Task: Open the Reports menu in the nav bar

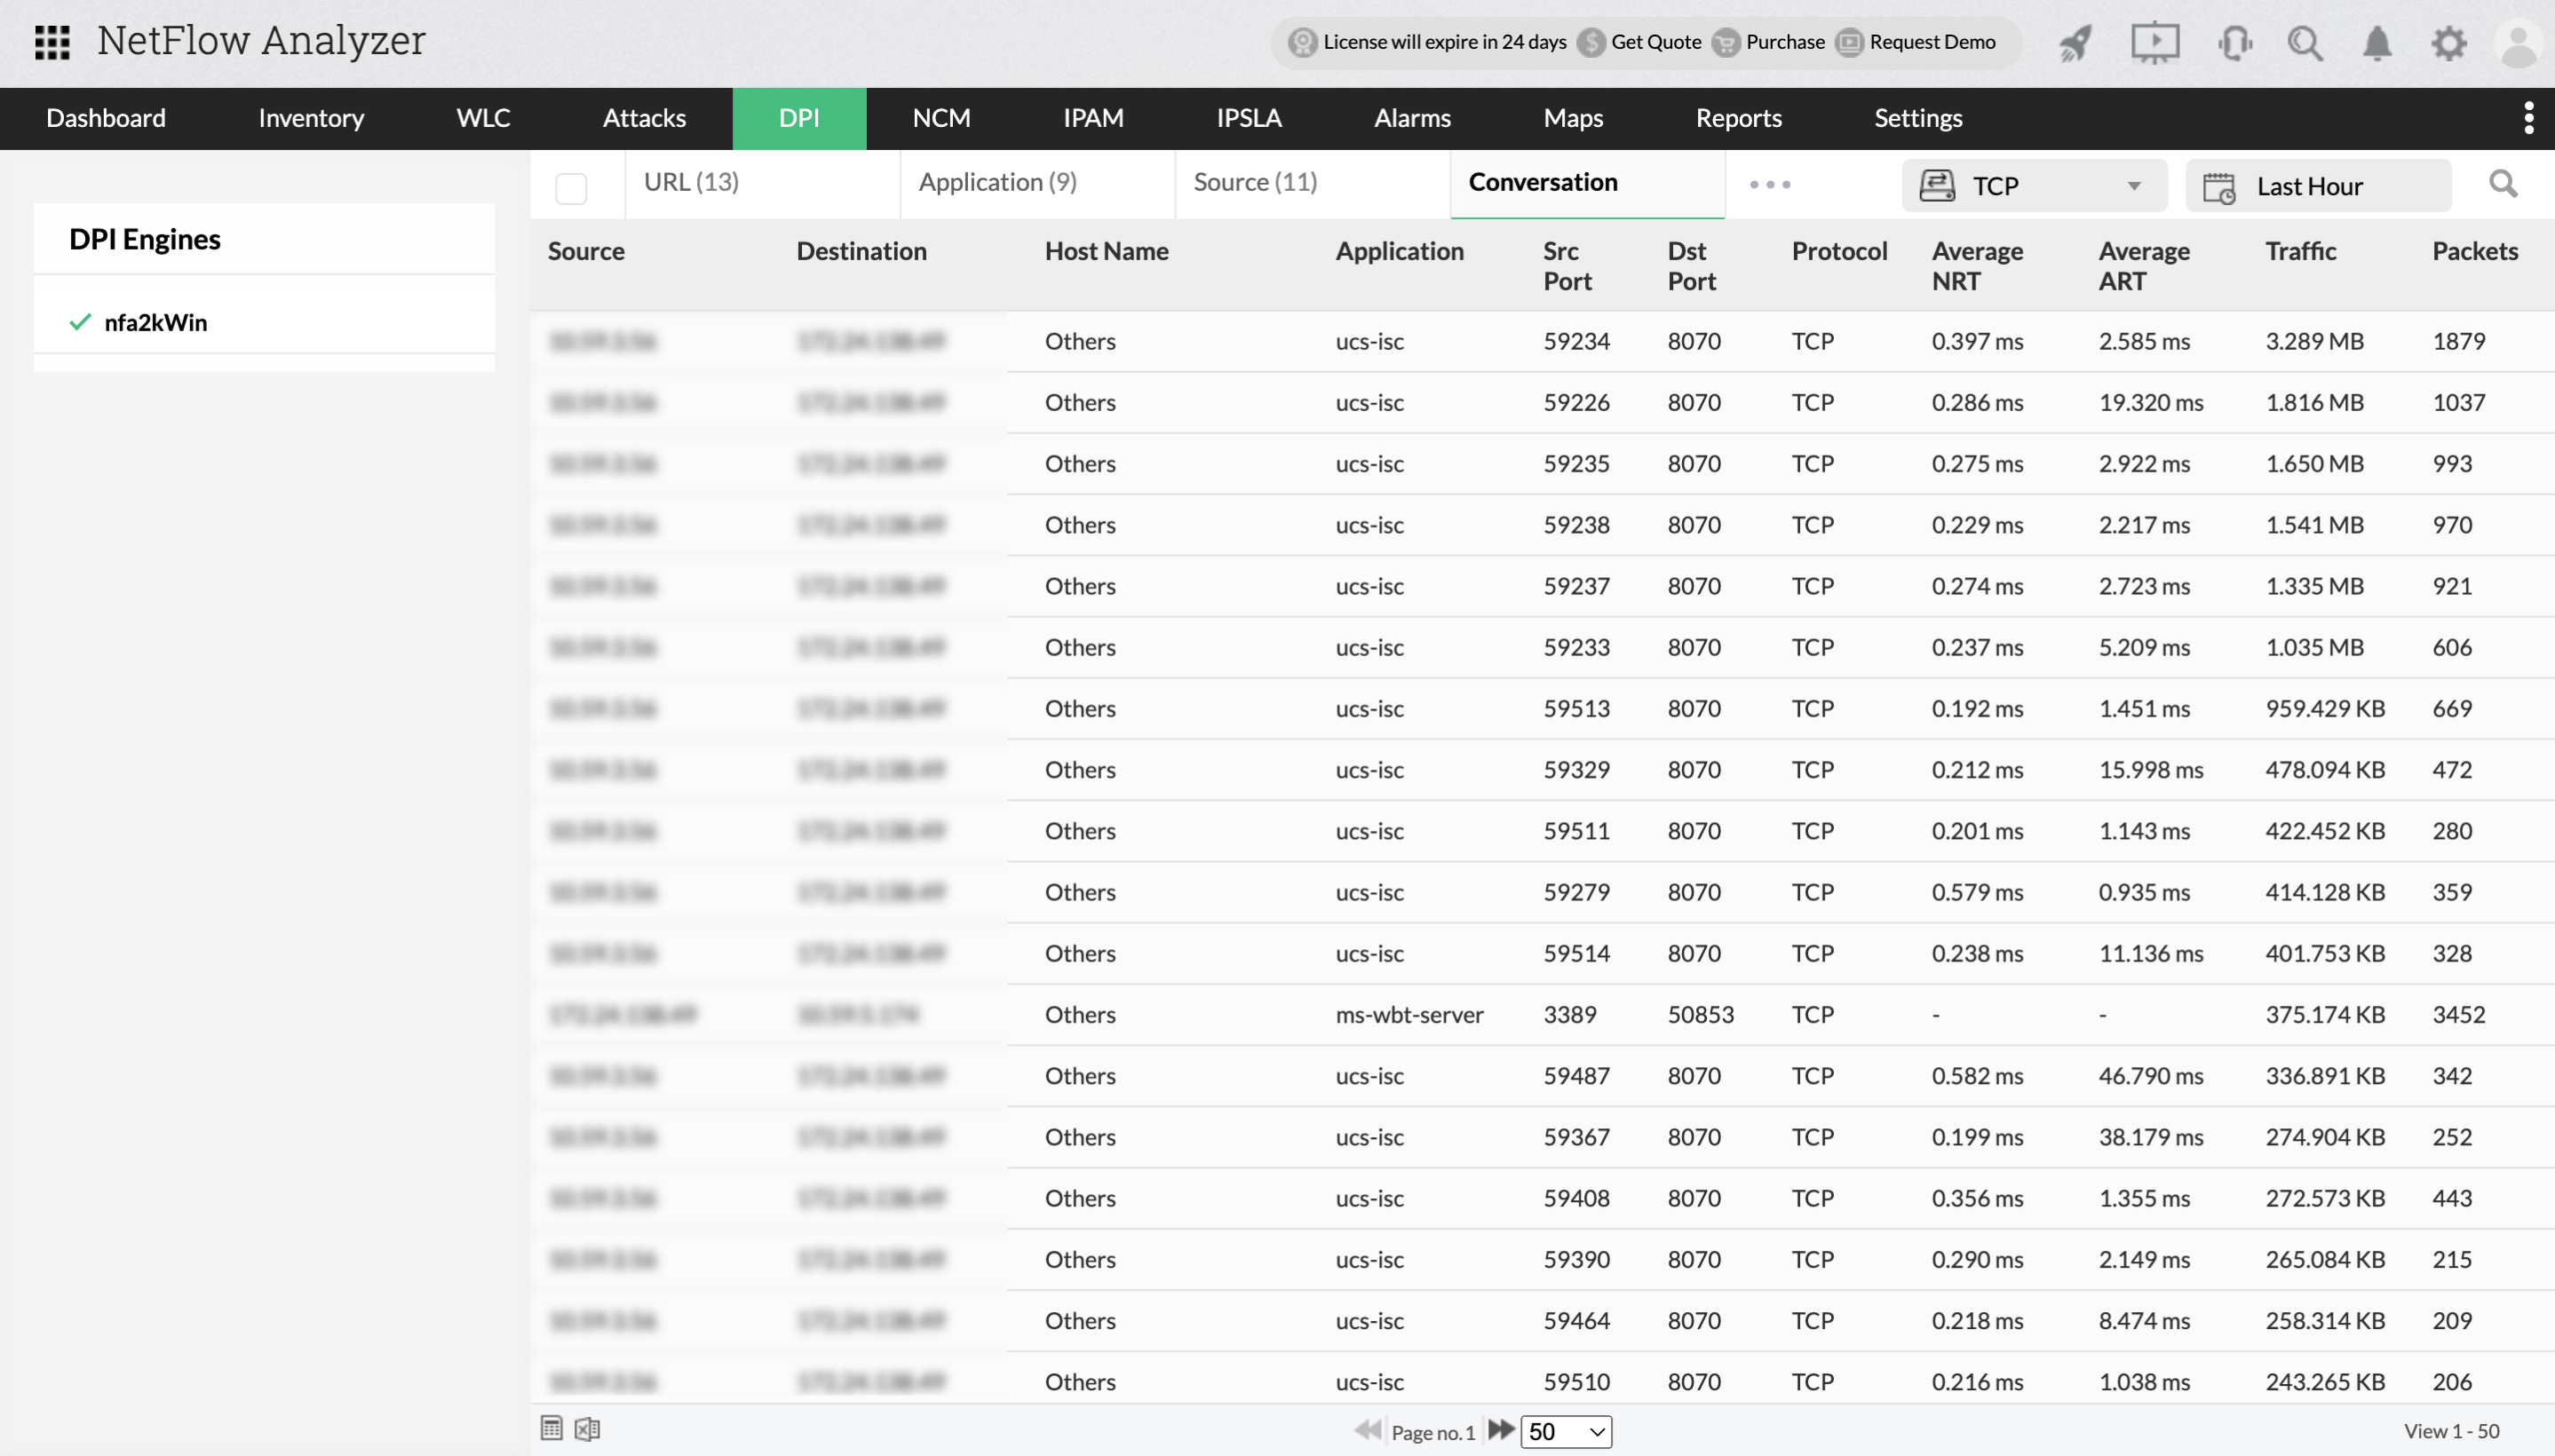Action: coord(1738,118)
